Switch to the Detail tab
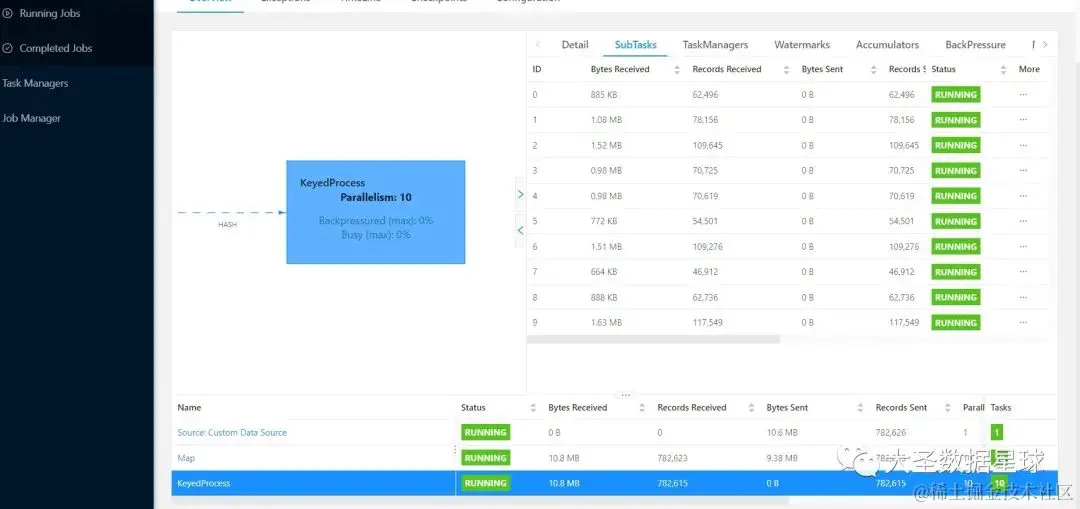Screen dimensions: 1080x509 coord(574,45)
